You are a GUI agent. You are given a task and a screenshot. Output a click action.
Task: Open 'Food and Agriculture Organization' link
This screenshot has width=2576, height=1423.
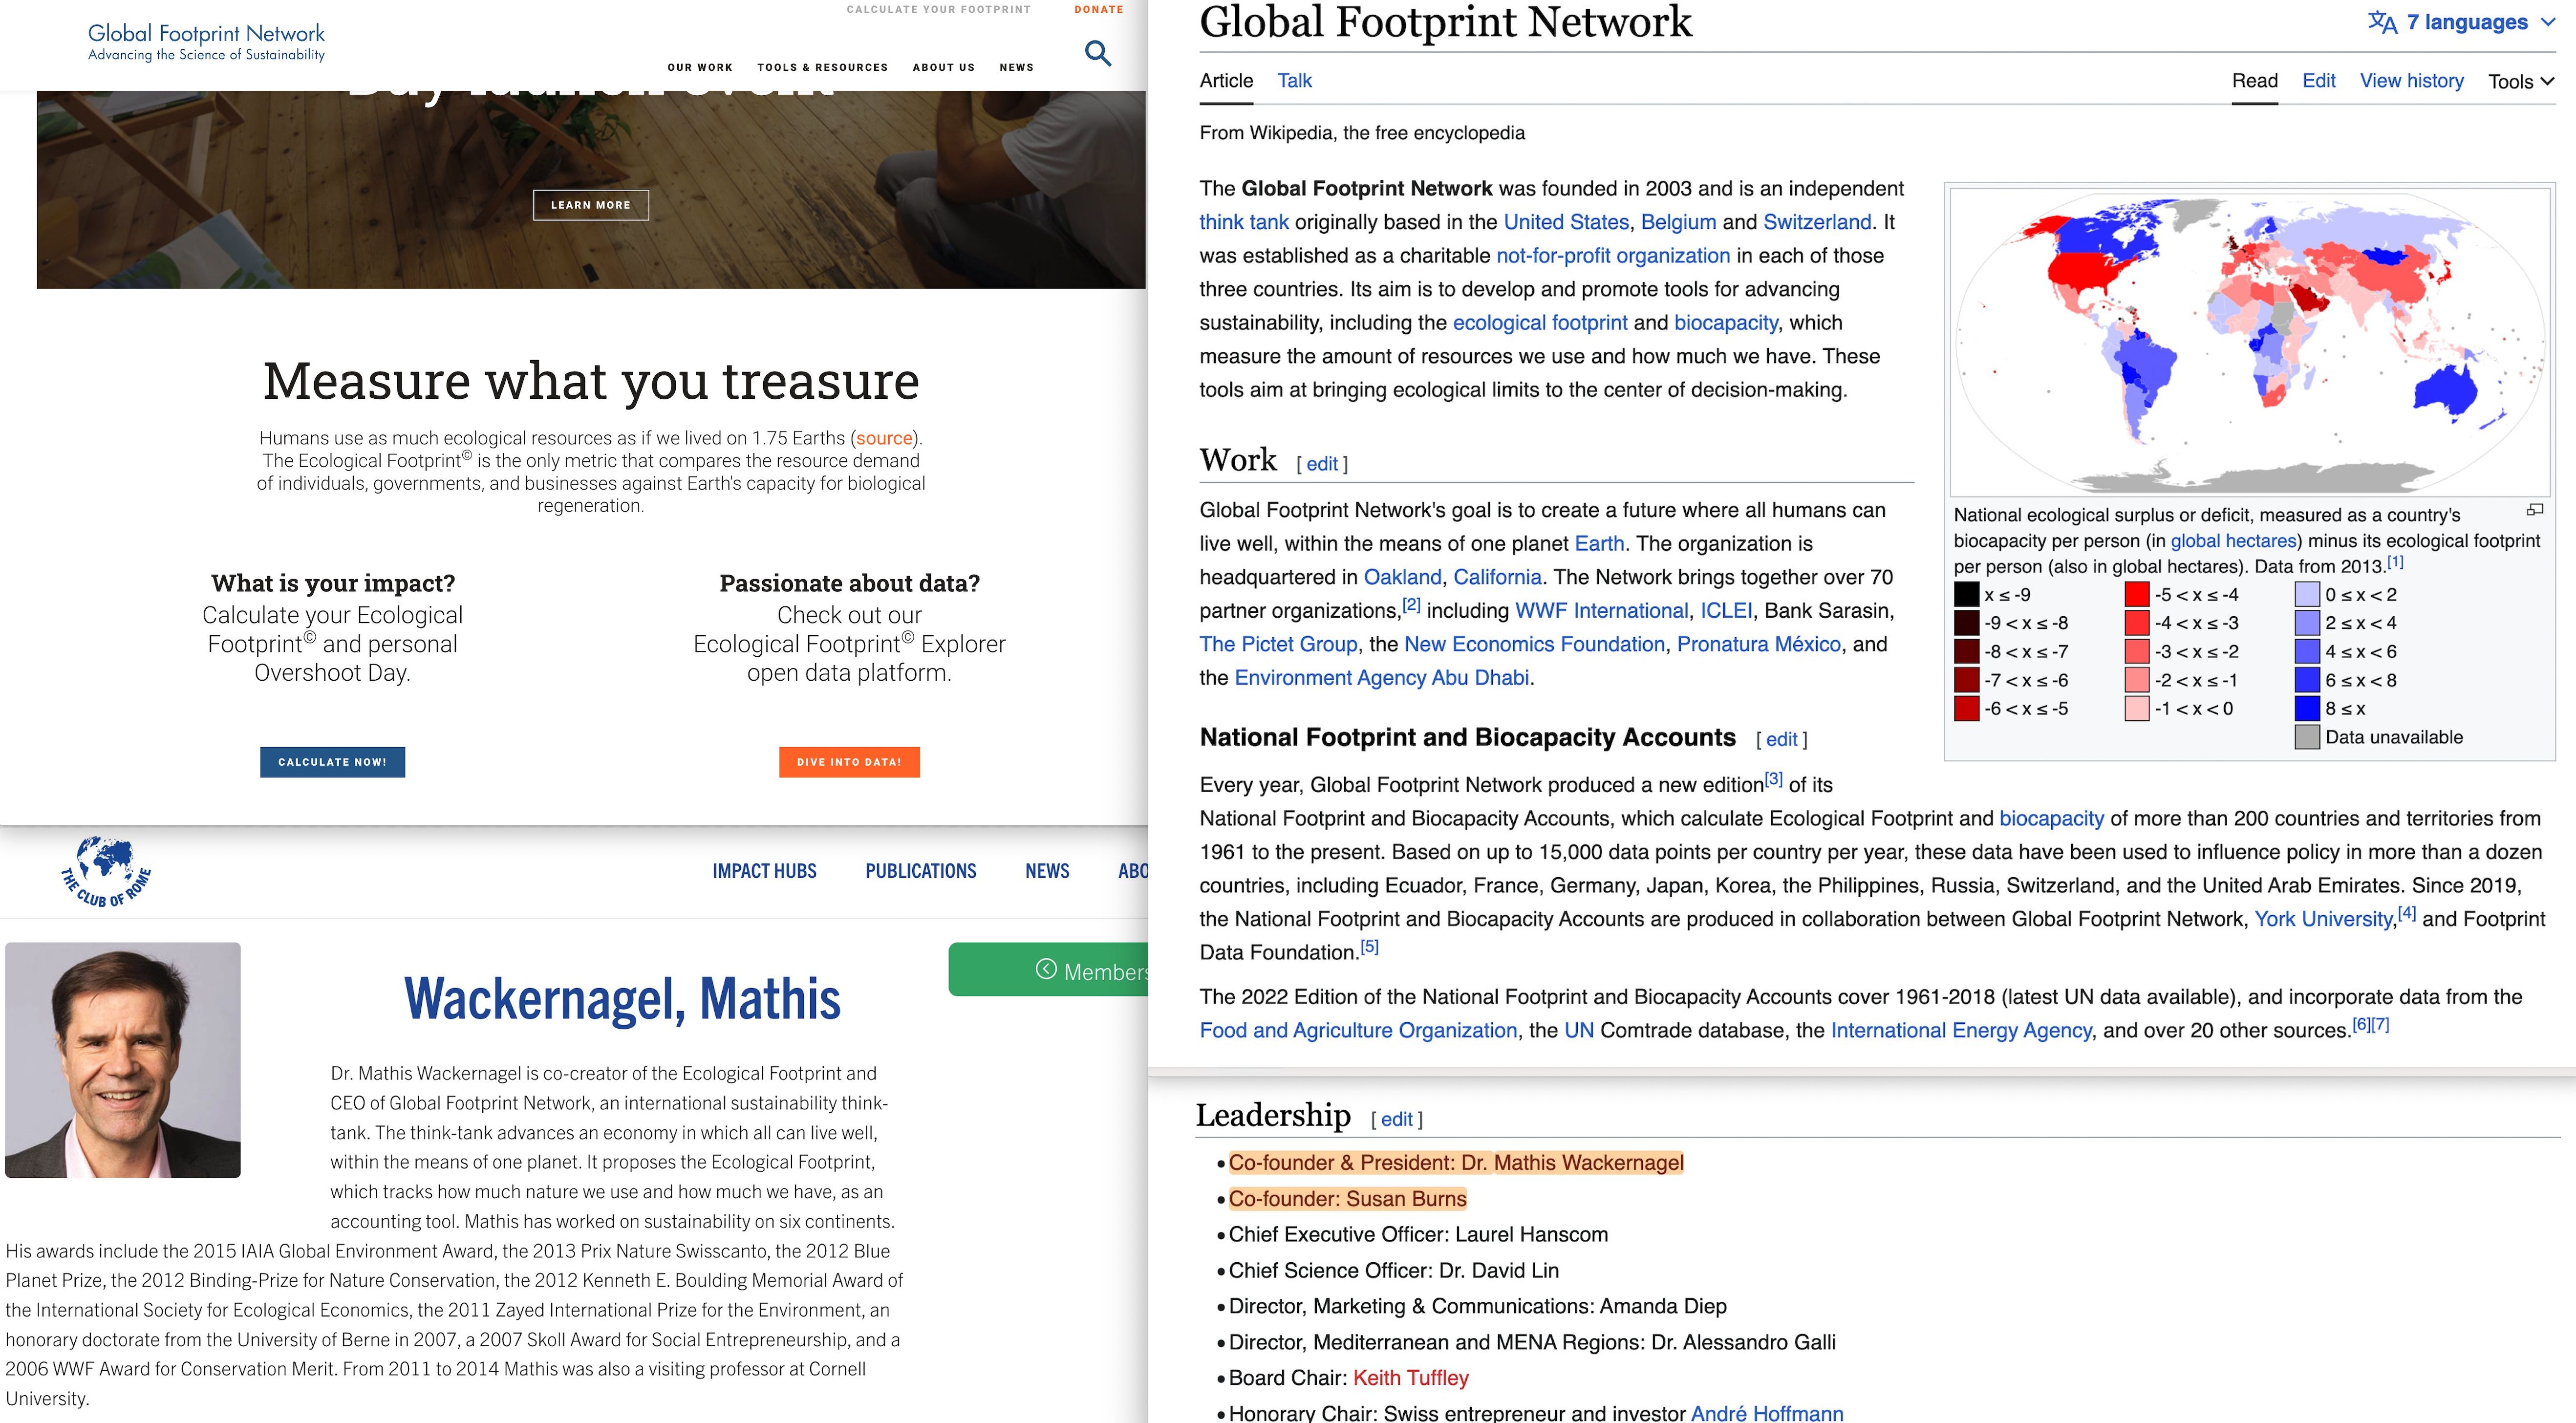pos(1358,1030)
